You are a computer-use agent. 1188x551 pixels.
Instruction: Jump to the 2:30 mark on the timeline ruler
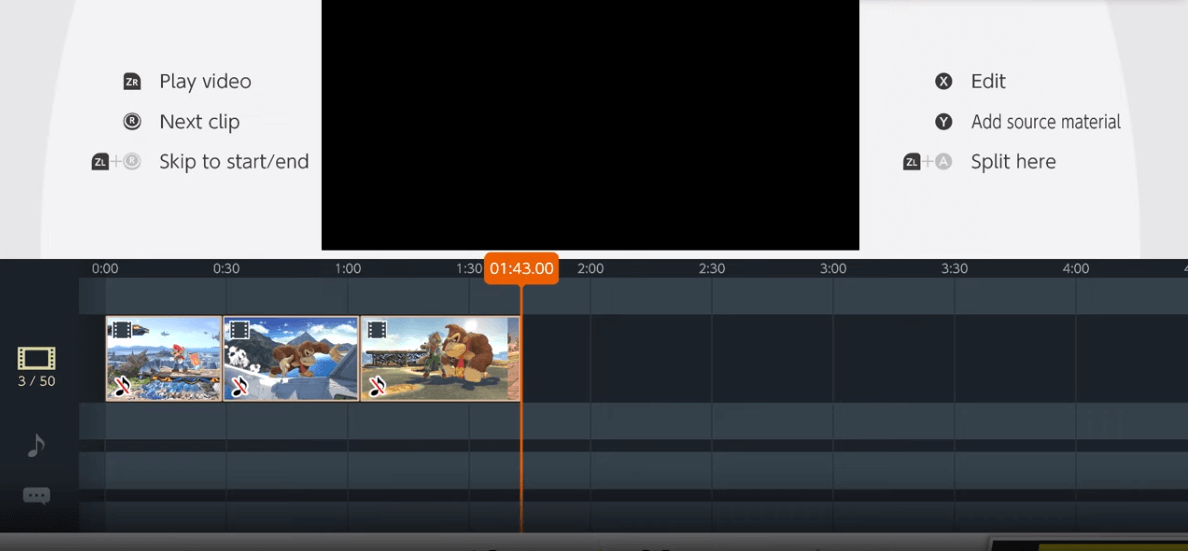coord(711,269)
